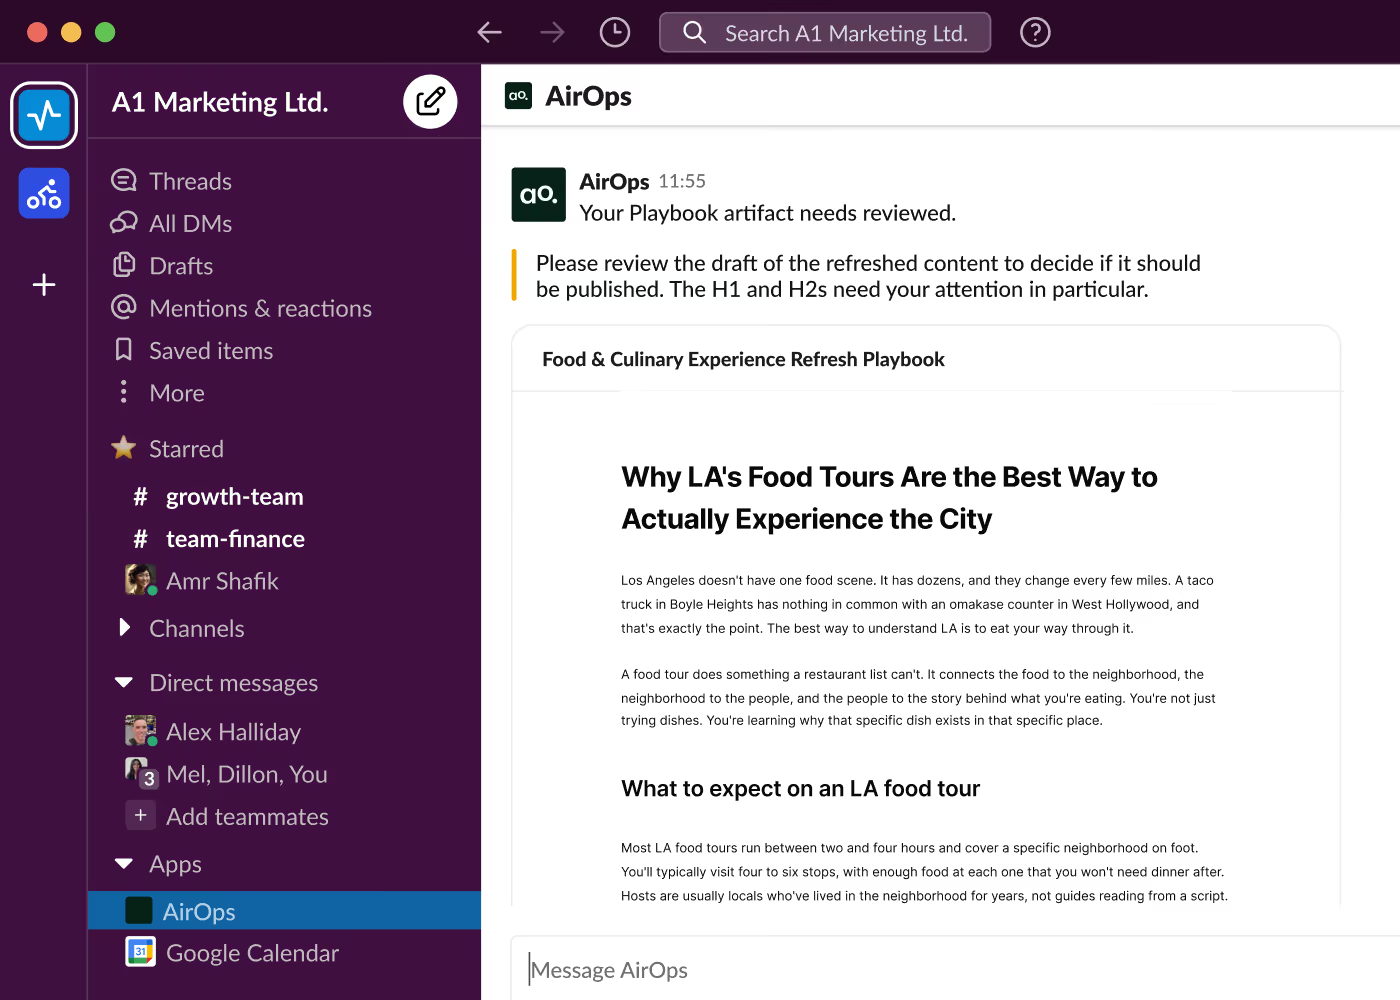Collapse the Apps section arrow
Screen dimensions: 1400x1000
(x=124, y=864)
